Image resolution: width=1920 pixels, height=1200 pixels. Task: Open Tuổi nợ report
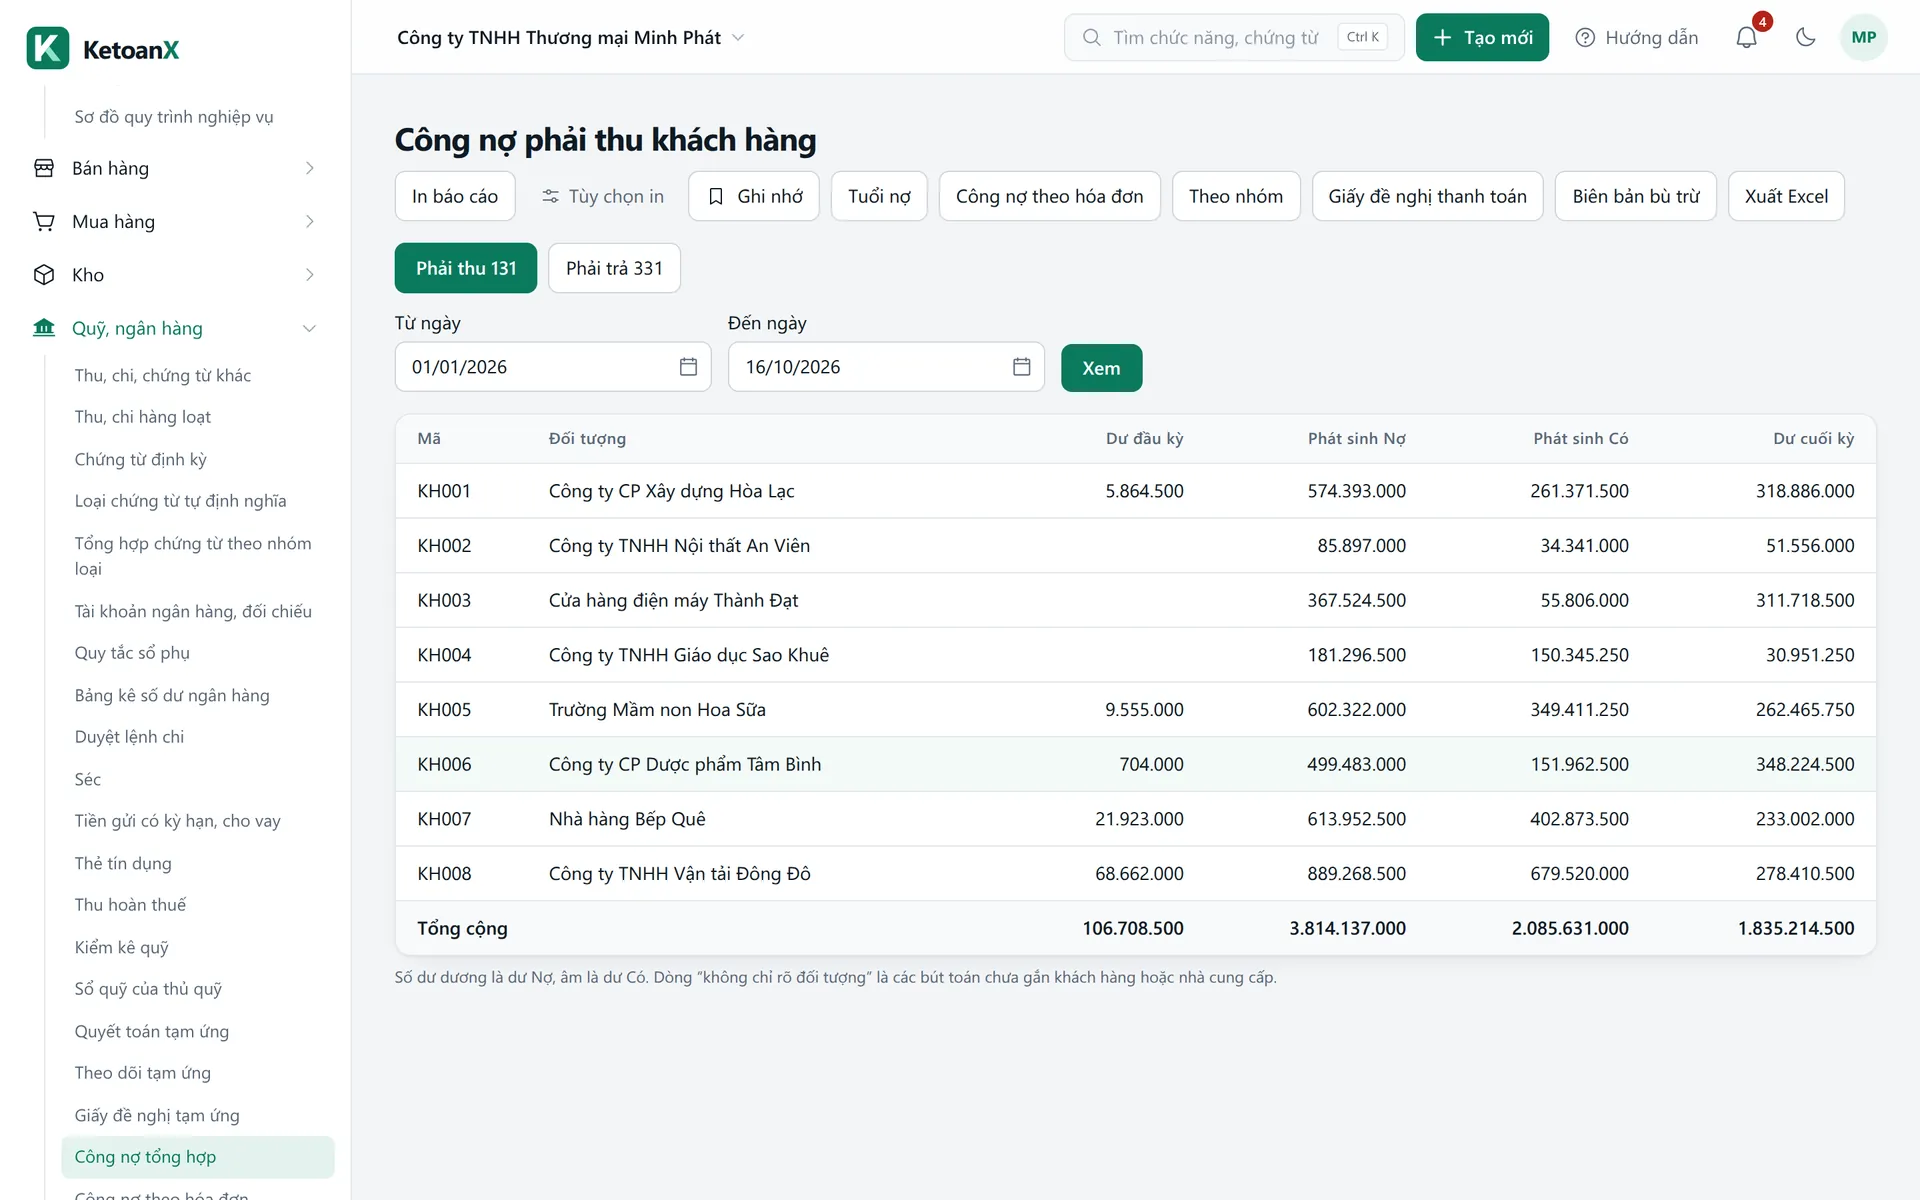879,196
